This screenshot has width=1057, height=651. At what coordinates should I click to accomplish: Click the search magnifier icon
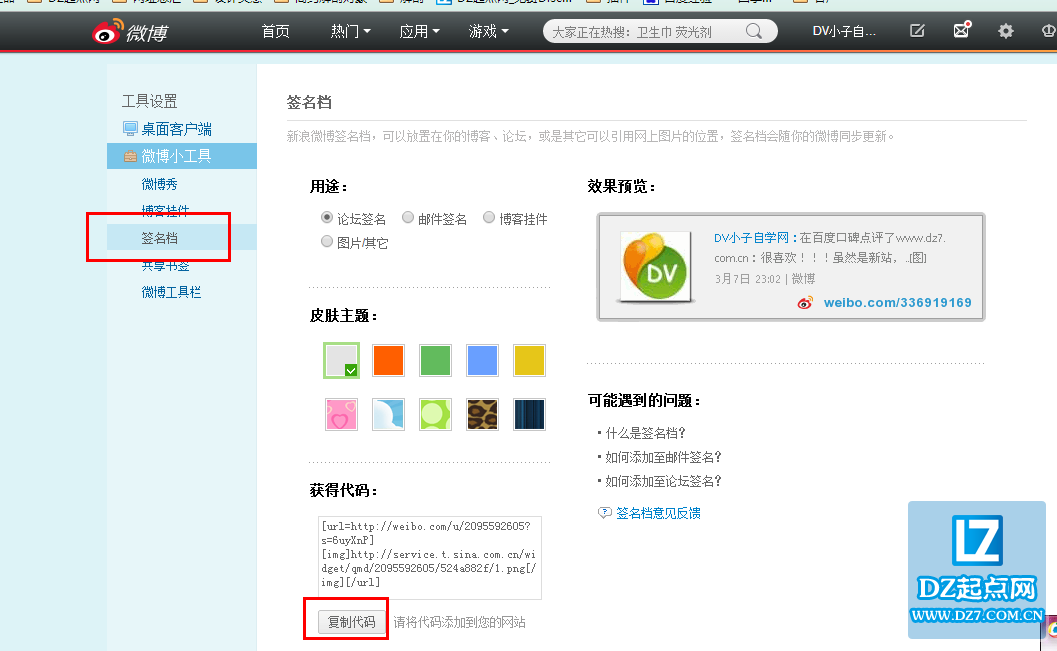coord(754,31)
